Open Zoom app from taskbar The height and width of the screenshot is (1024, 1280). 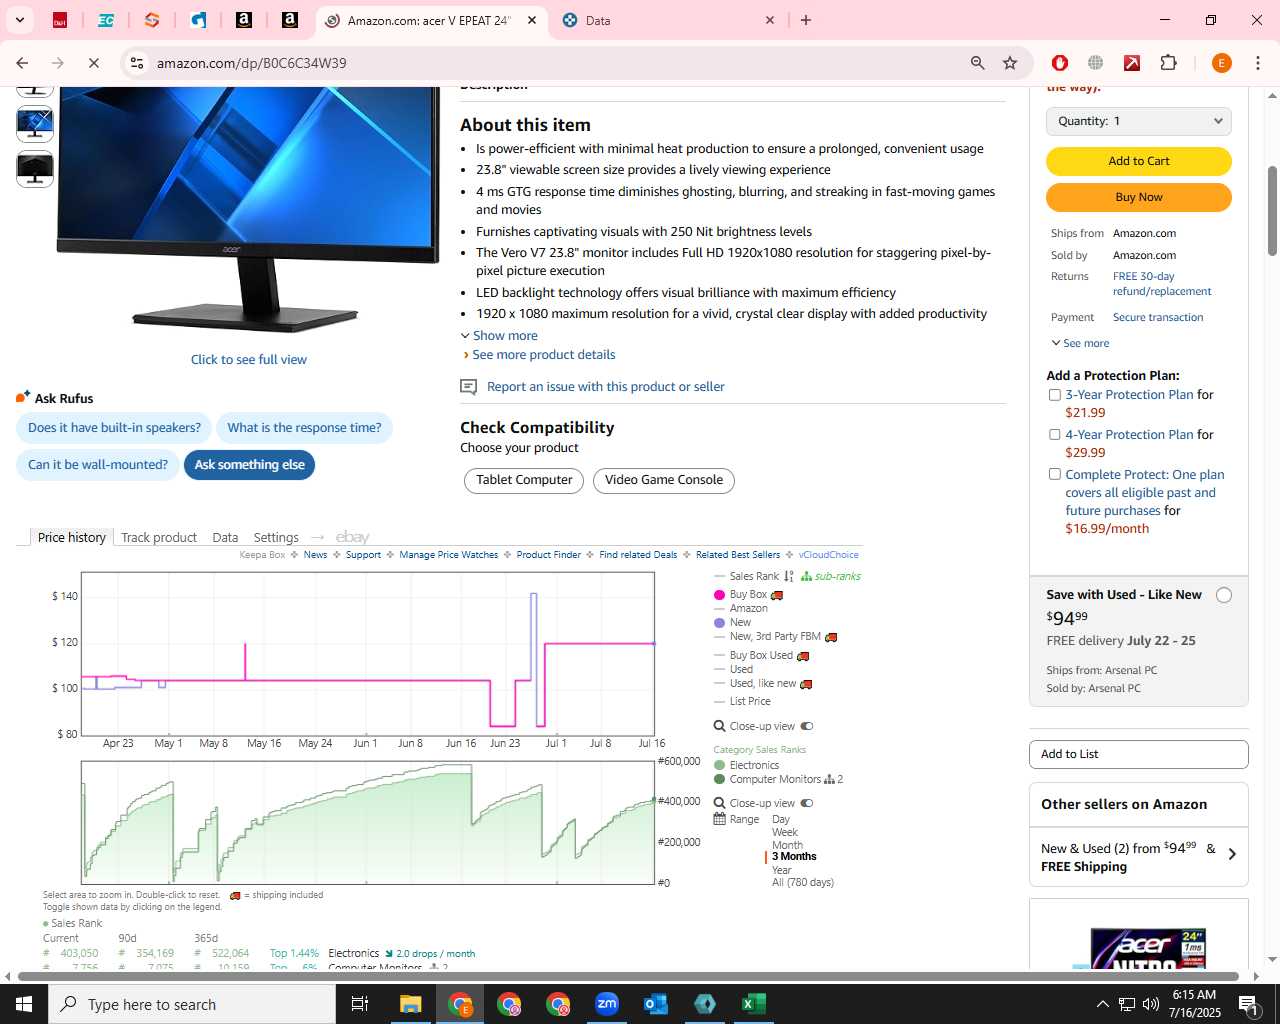tap(607, 1004)
